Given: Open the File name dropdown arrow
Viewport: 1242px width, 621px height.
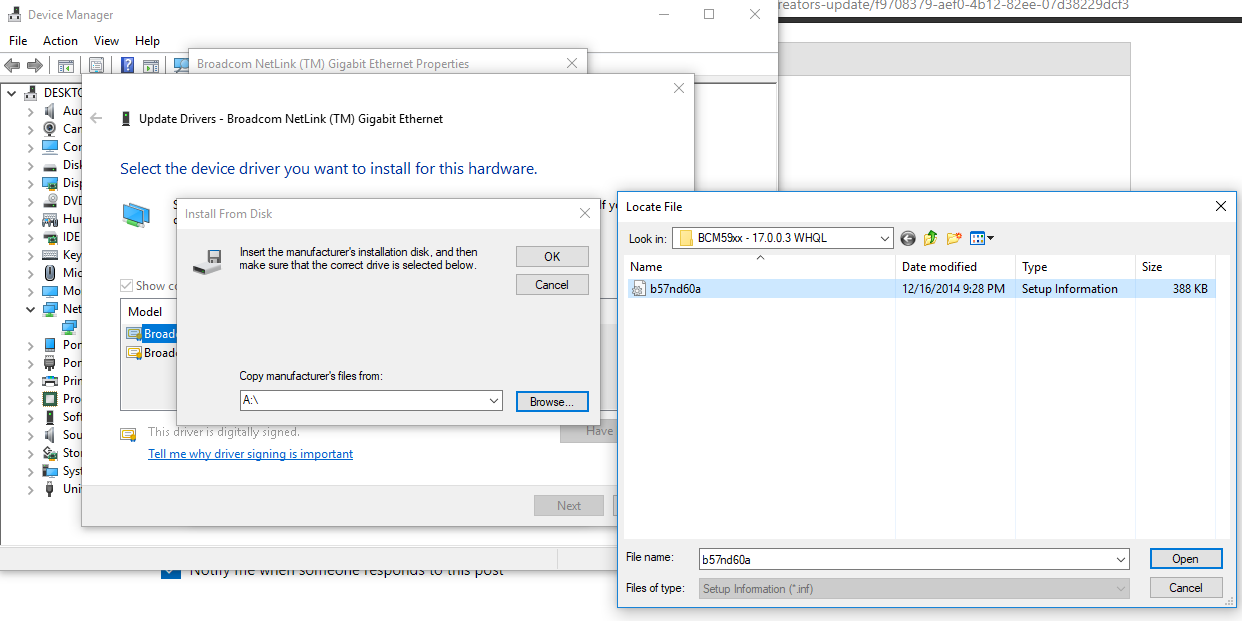Looking at the screenshot, I should click(x=1120, y=560).
